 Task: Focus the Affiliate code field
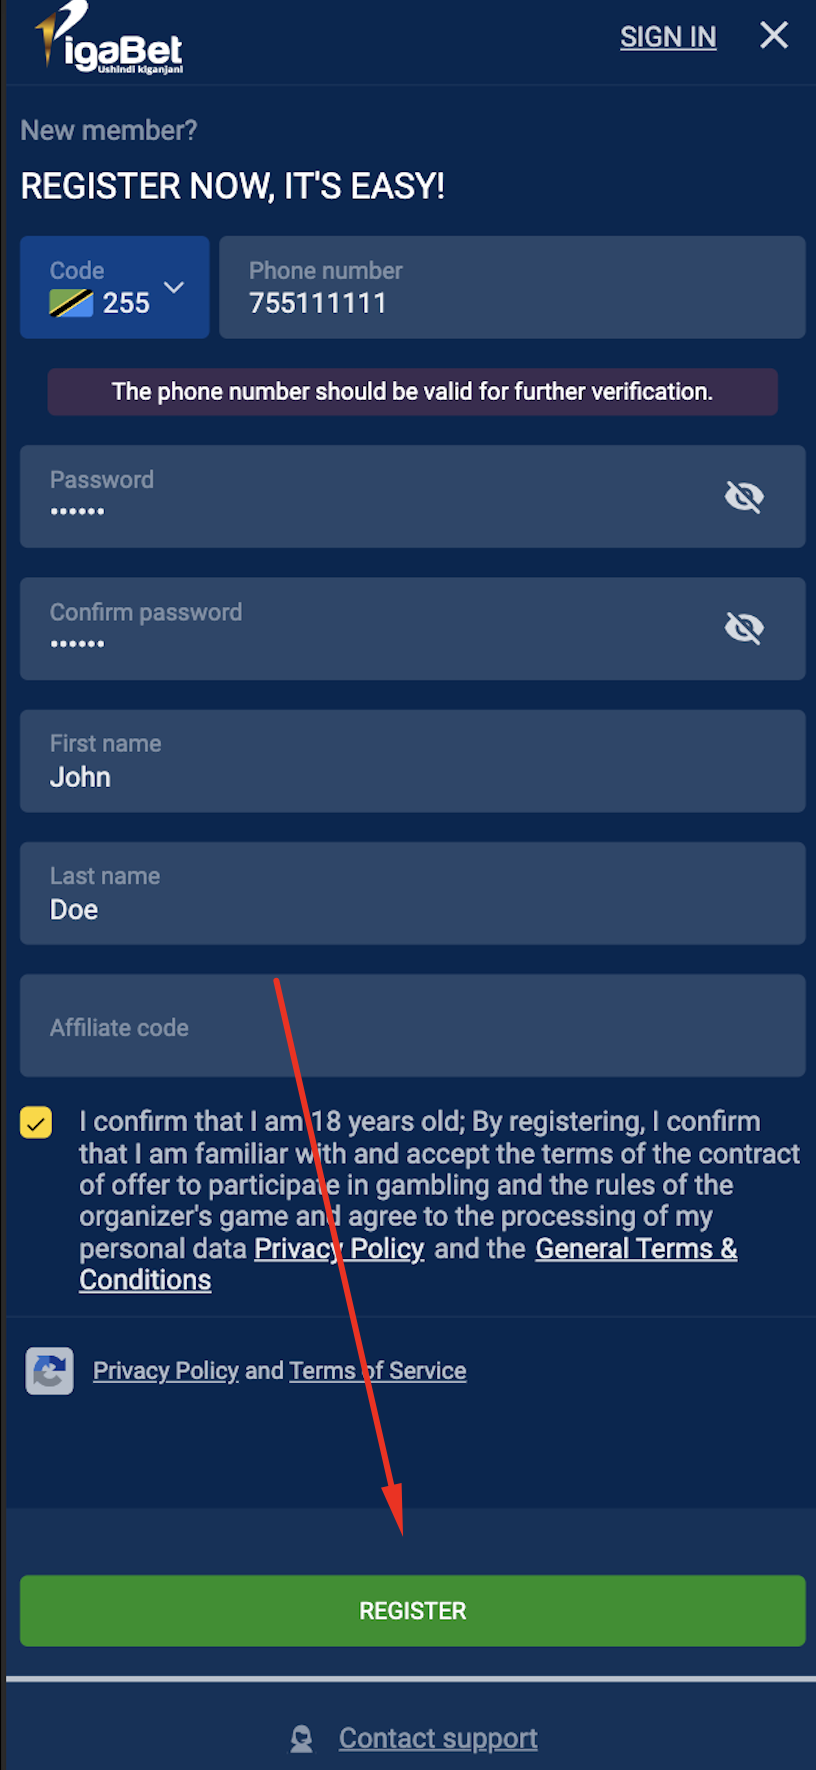pos(413,1026)
